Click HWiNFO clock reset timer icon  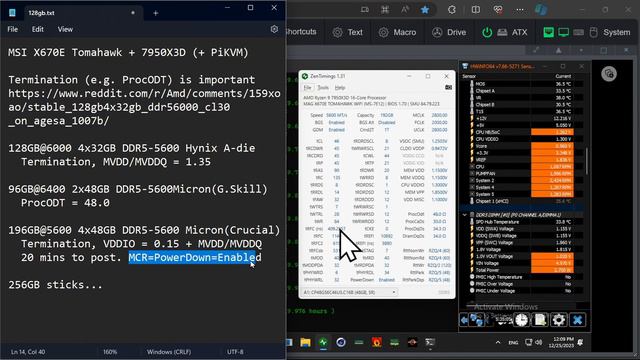(521, 320)
